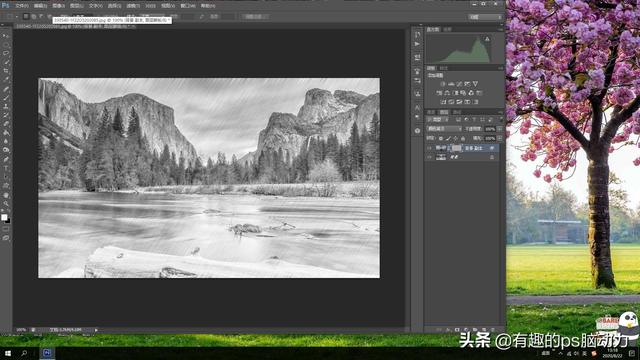Add a Brightness/Contrast adjustment
The height and width of the screenshot is (360, 640).
(x=442, y=84)
